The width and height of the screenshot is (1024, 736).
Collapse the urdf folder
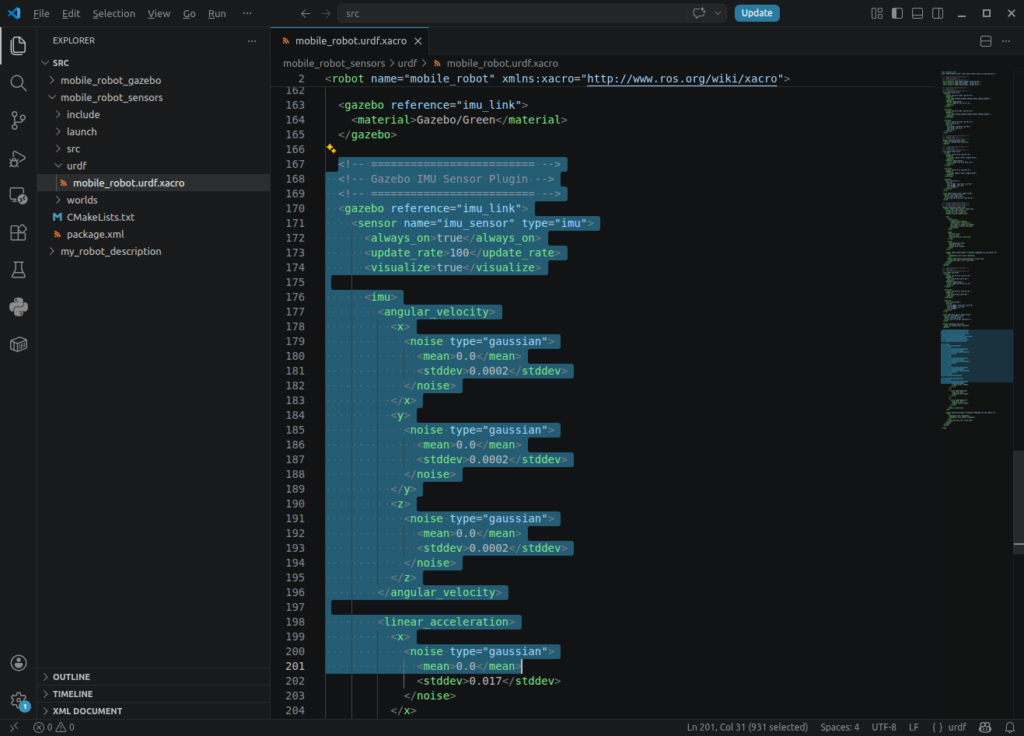(154, 166)
